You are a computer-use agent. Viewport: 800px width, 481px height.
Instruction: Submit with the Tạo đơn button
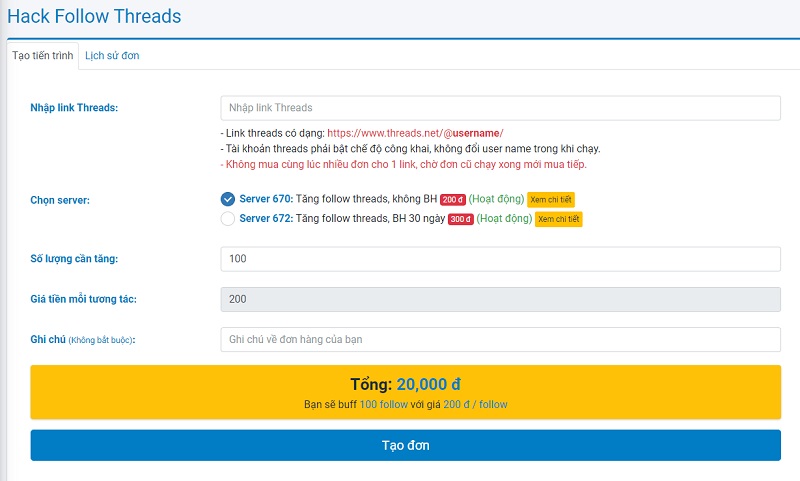[406, 445]
